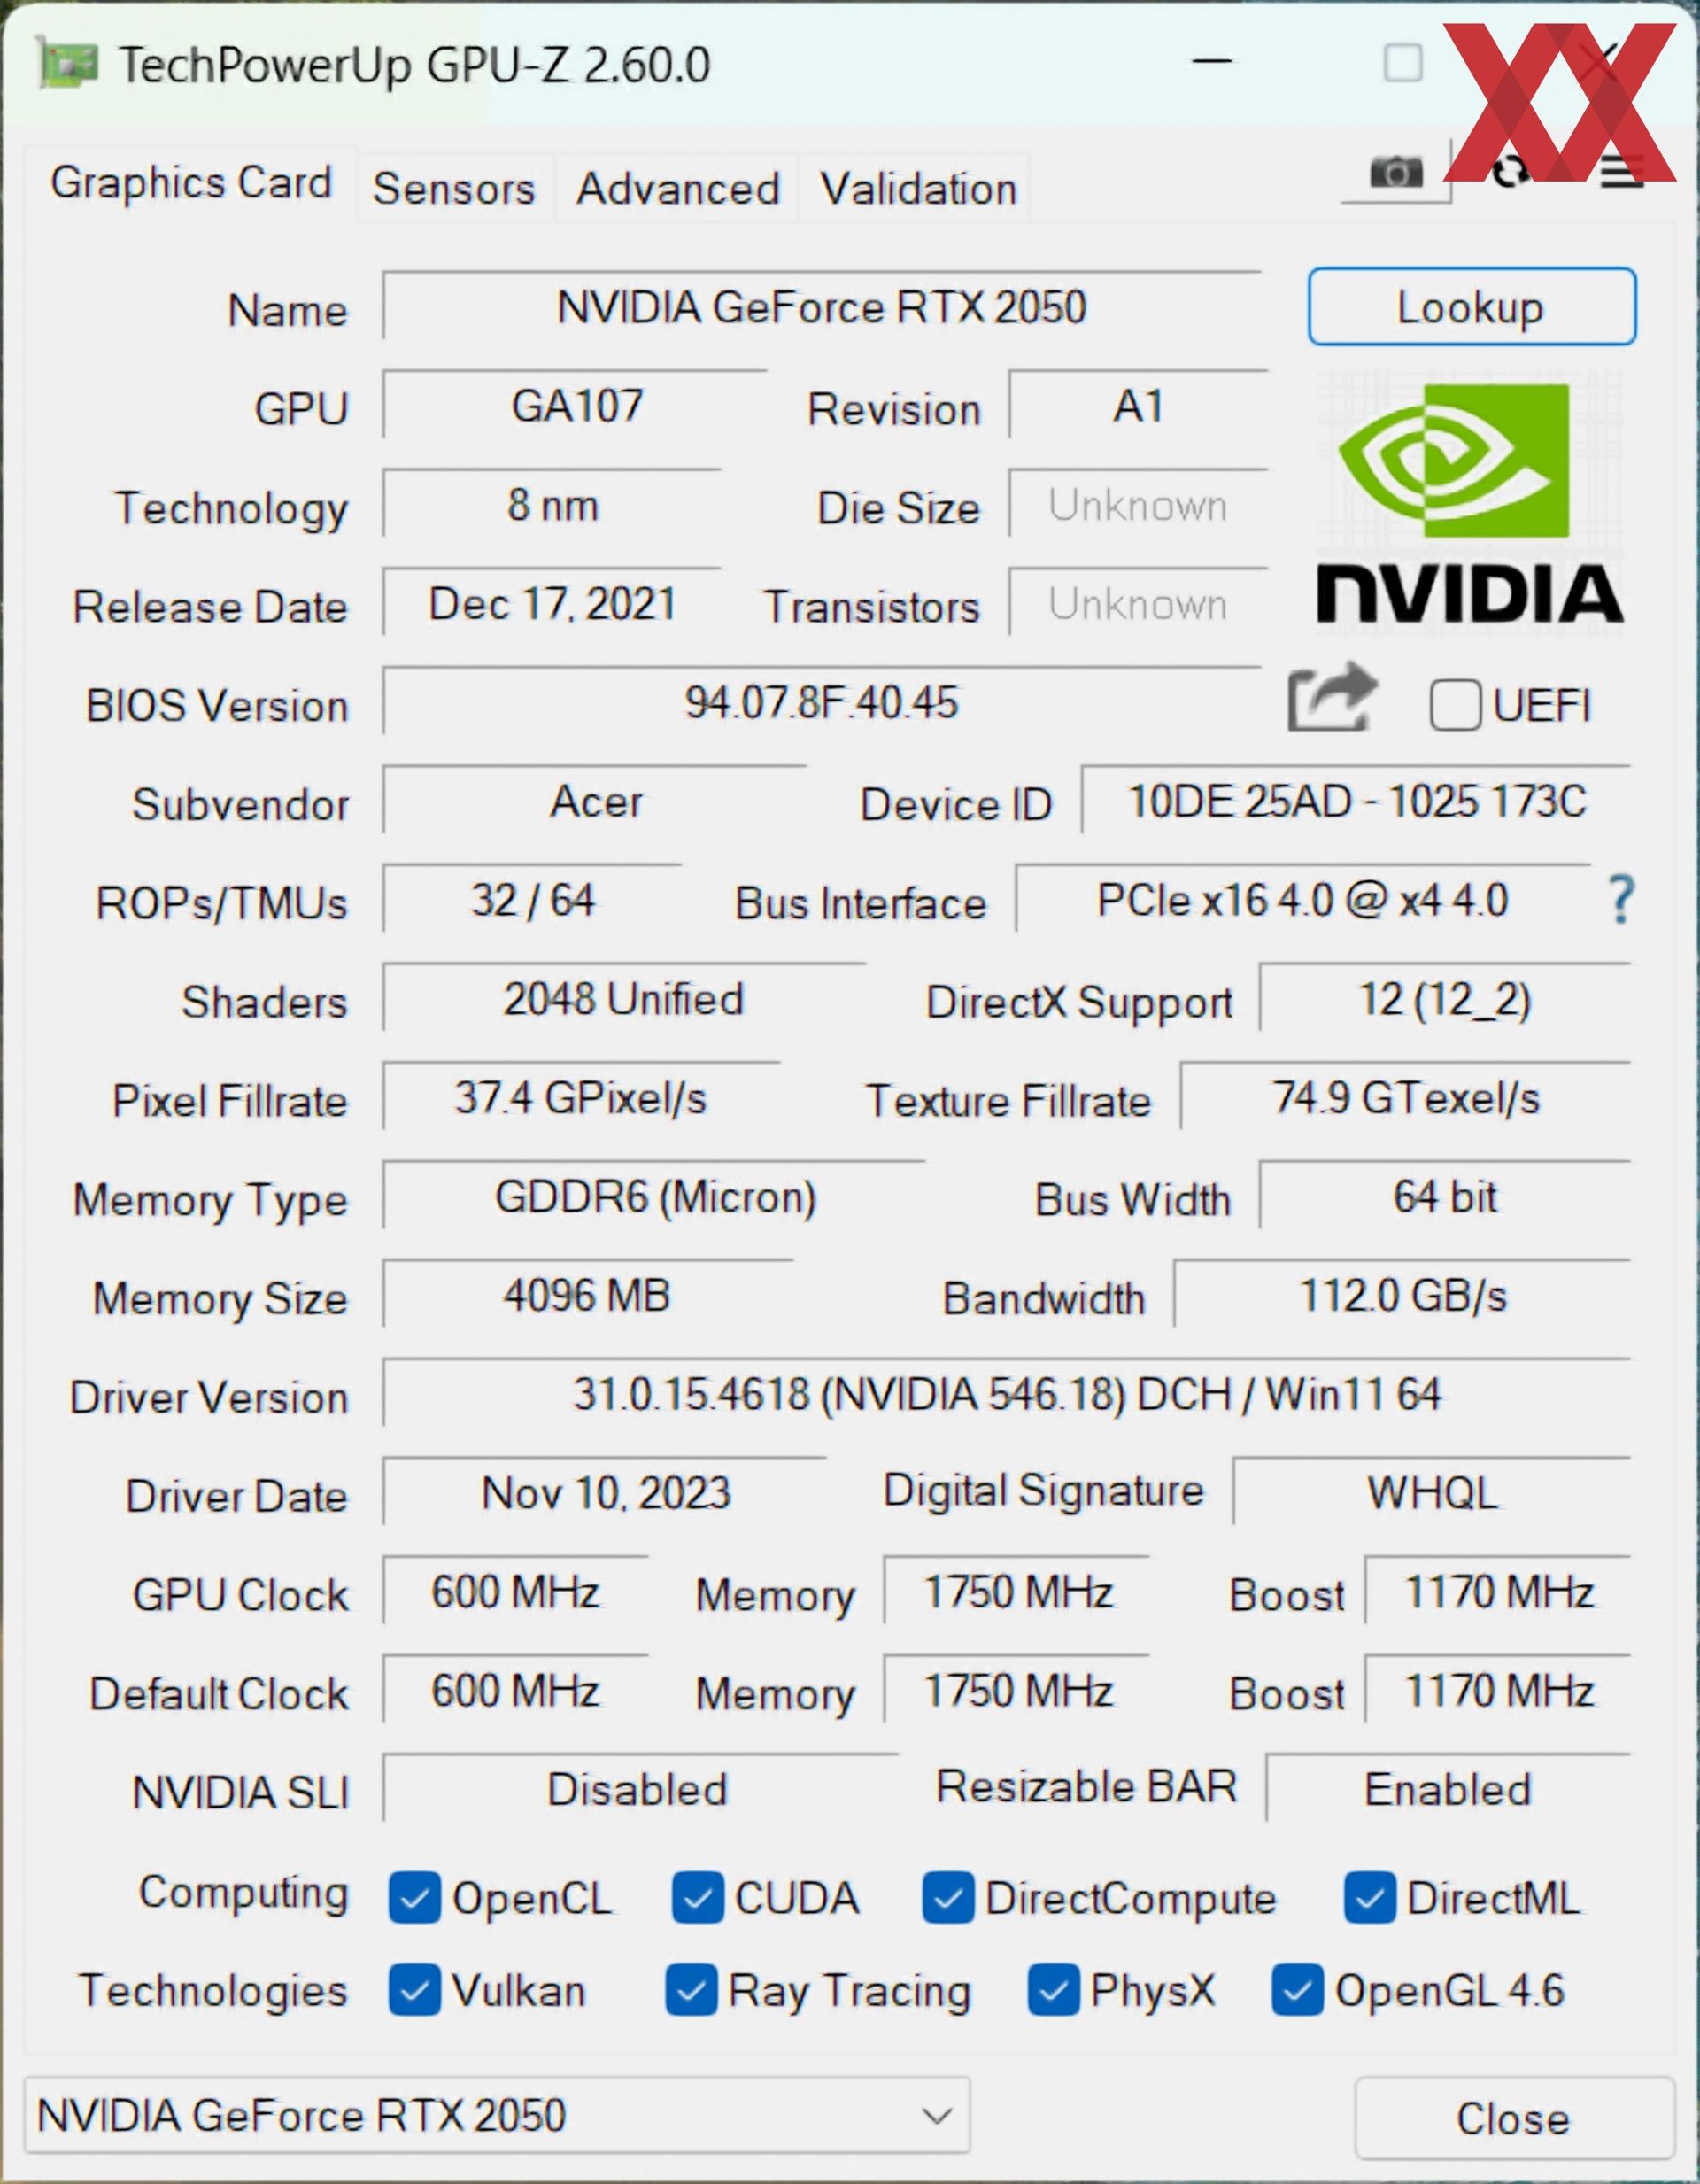Toggle the DirectML checkbox
Image resolution: width=1700 pixels, height=2184 pixels.
coord(1370,1899)
